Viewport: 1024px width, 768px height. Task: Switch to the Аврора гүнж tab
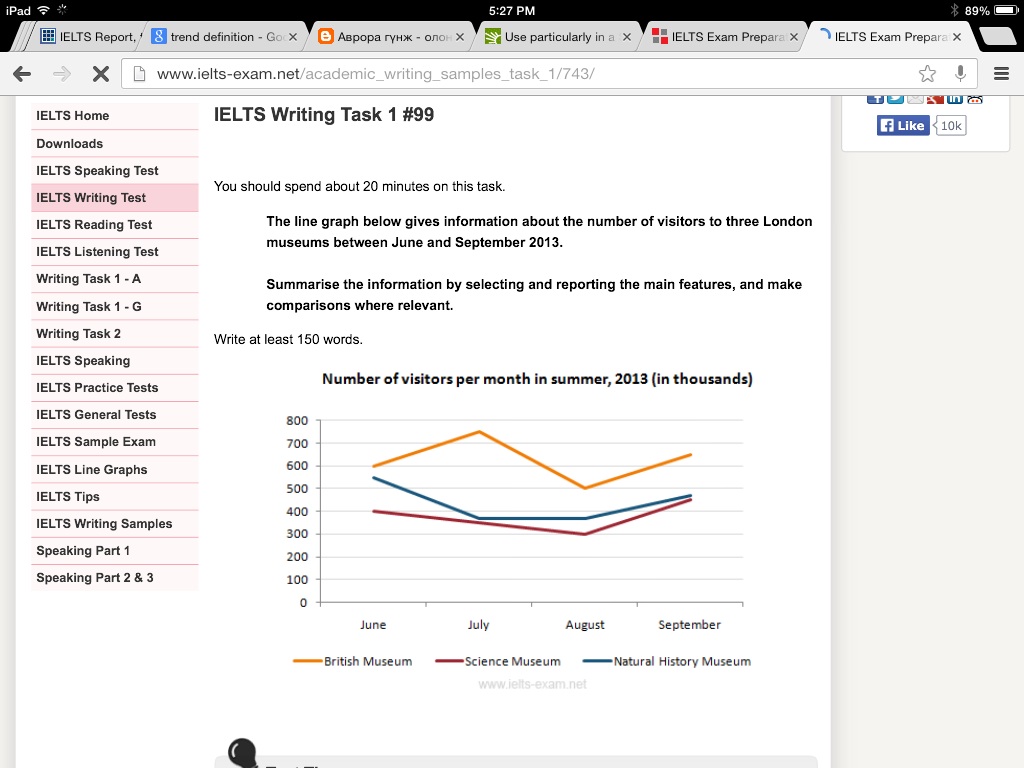click(390, 37)
